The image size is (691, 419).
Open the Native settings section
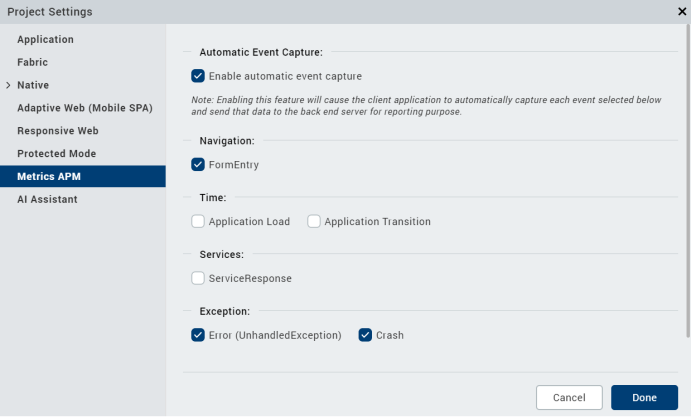33,85
